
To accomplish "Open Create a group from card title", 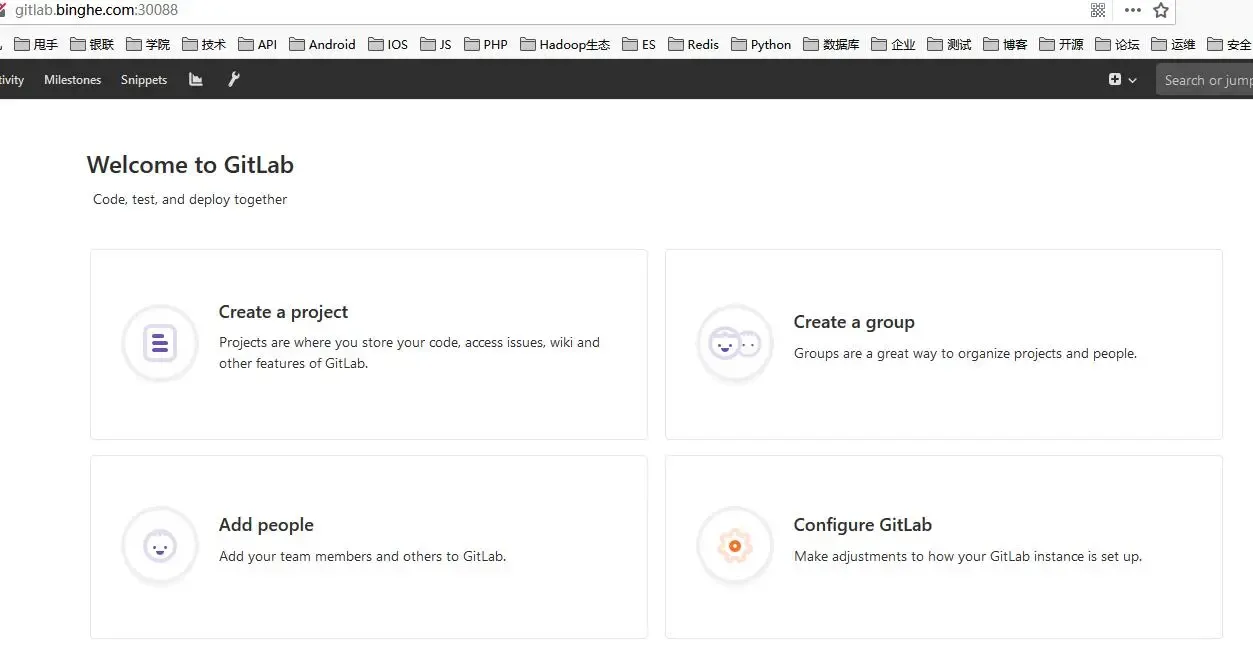I will coord(854,322).
